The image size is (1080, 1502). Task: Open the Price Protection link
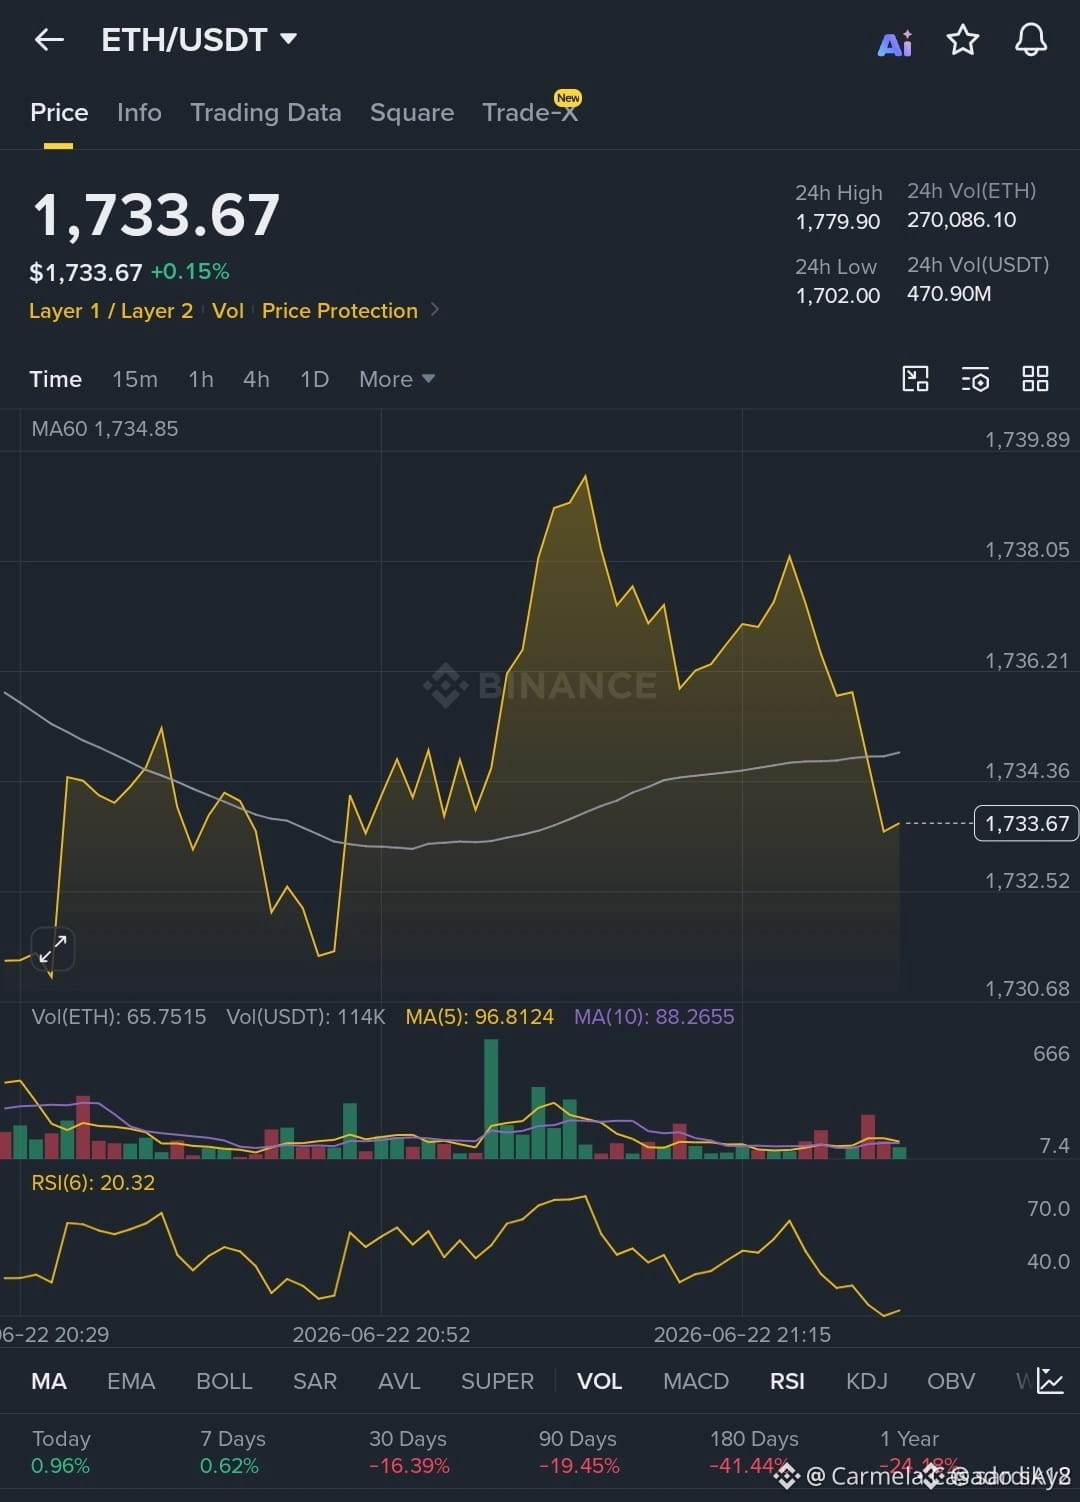click(340, 311)
